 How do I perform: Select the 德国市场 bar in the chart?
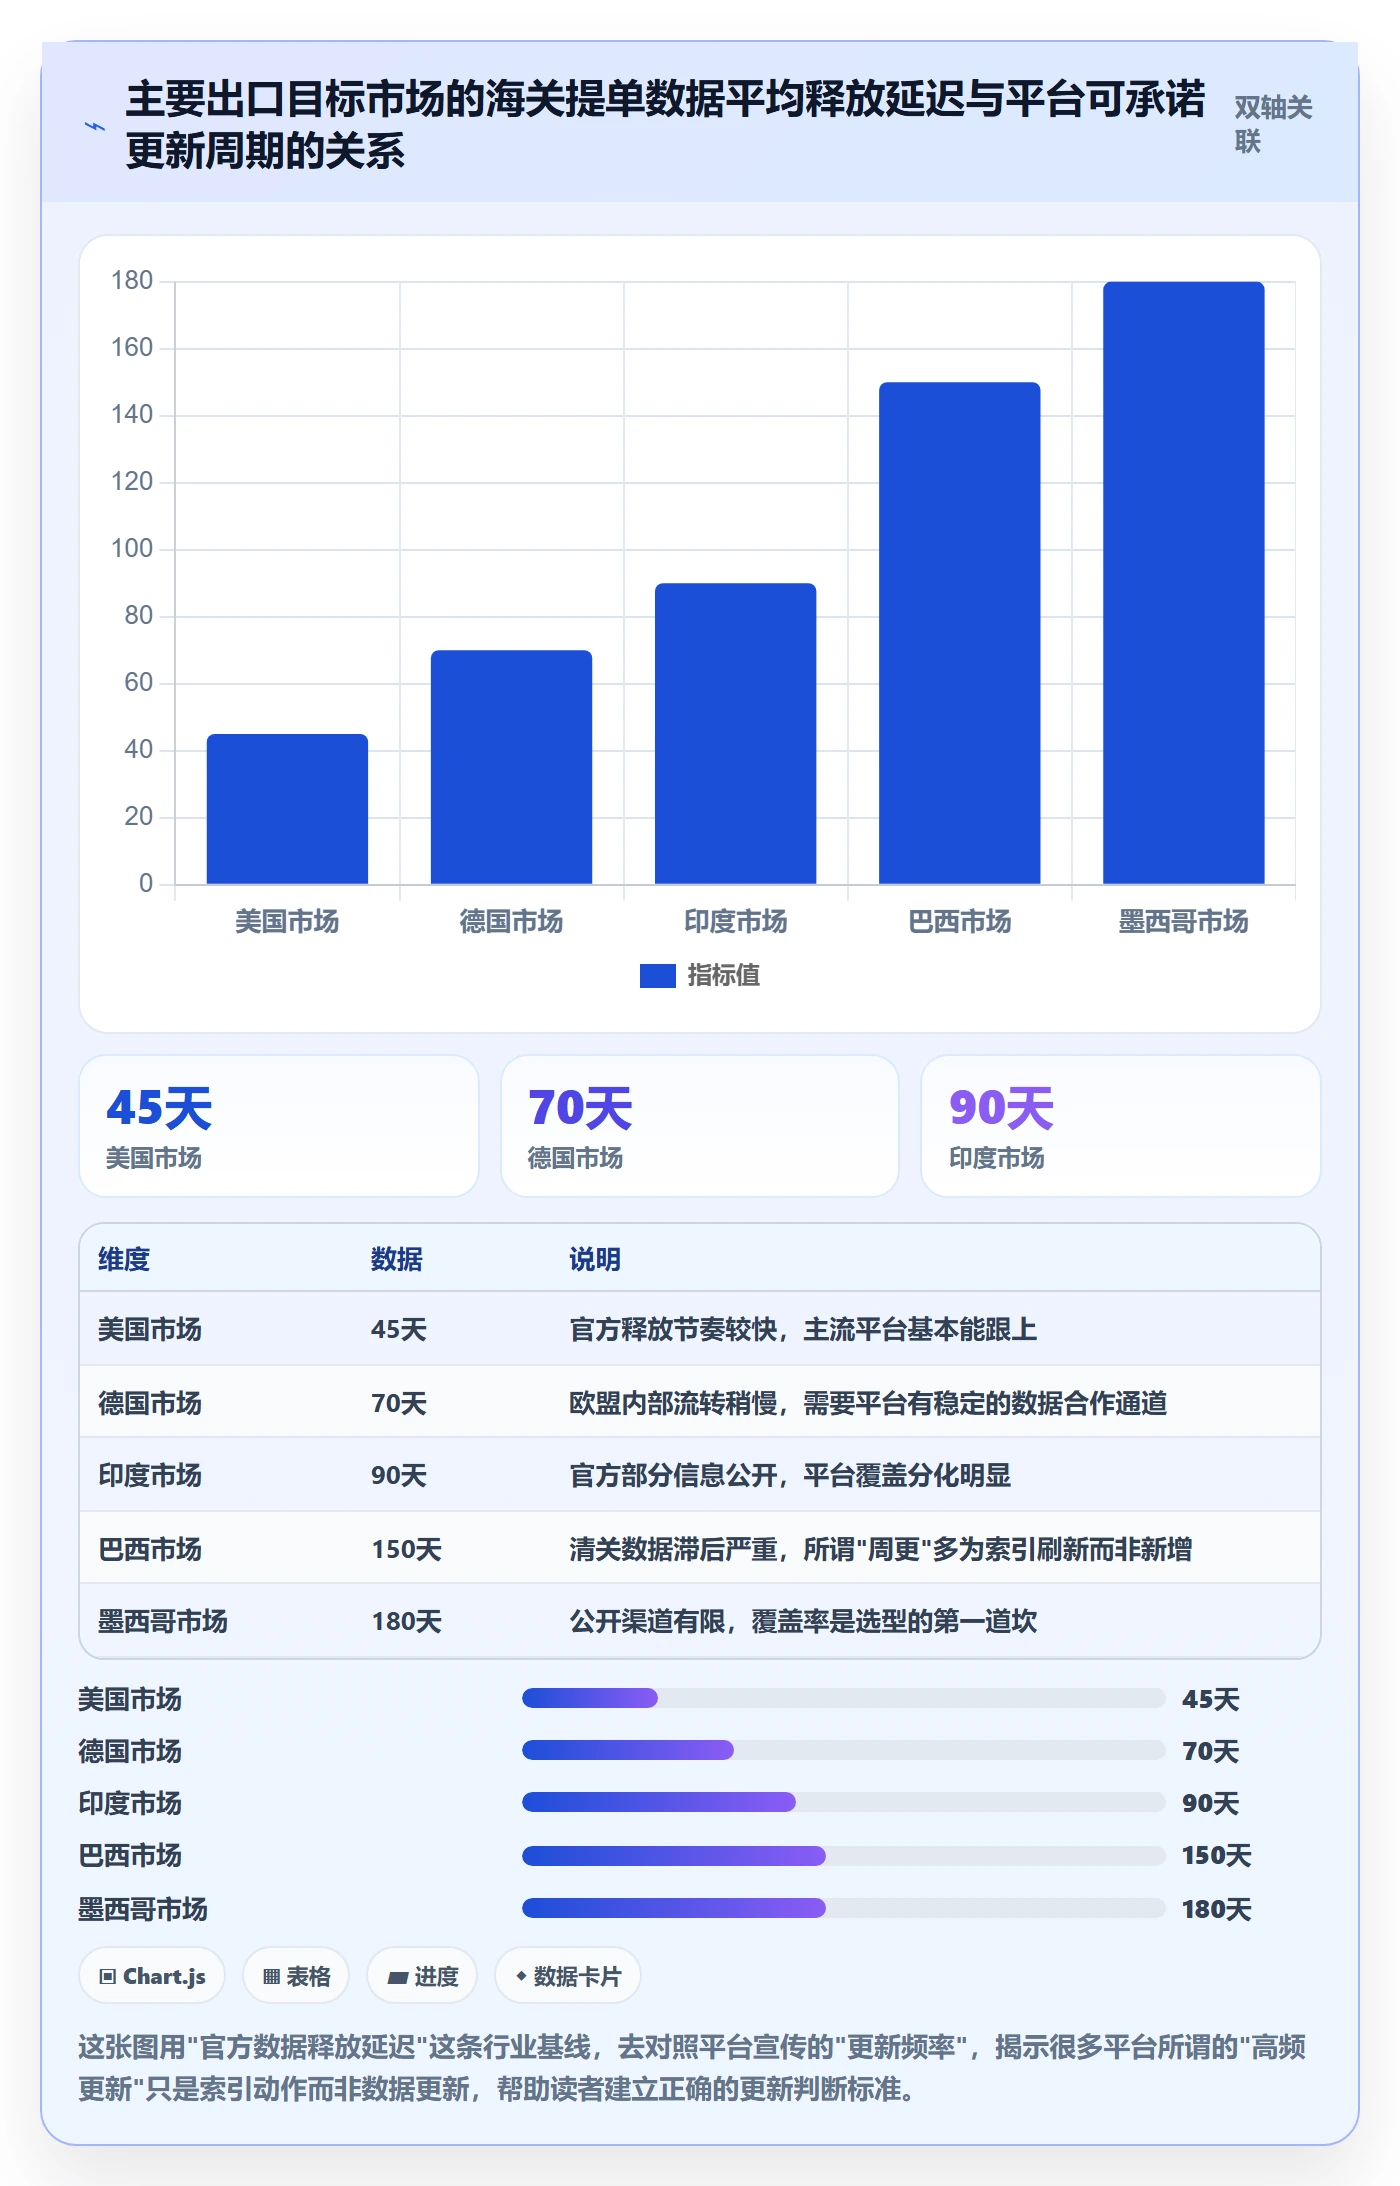(x=511, y=767)
